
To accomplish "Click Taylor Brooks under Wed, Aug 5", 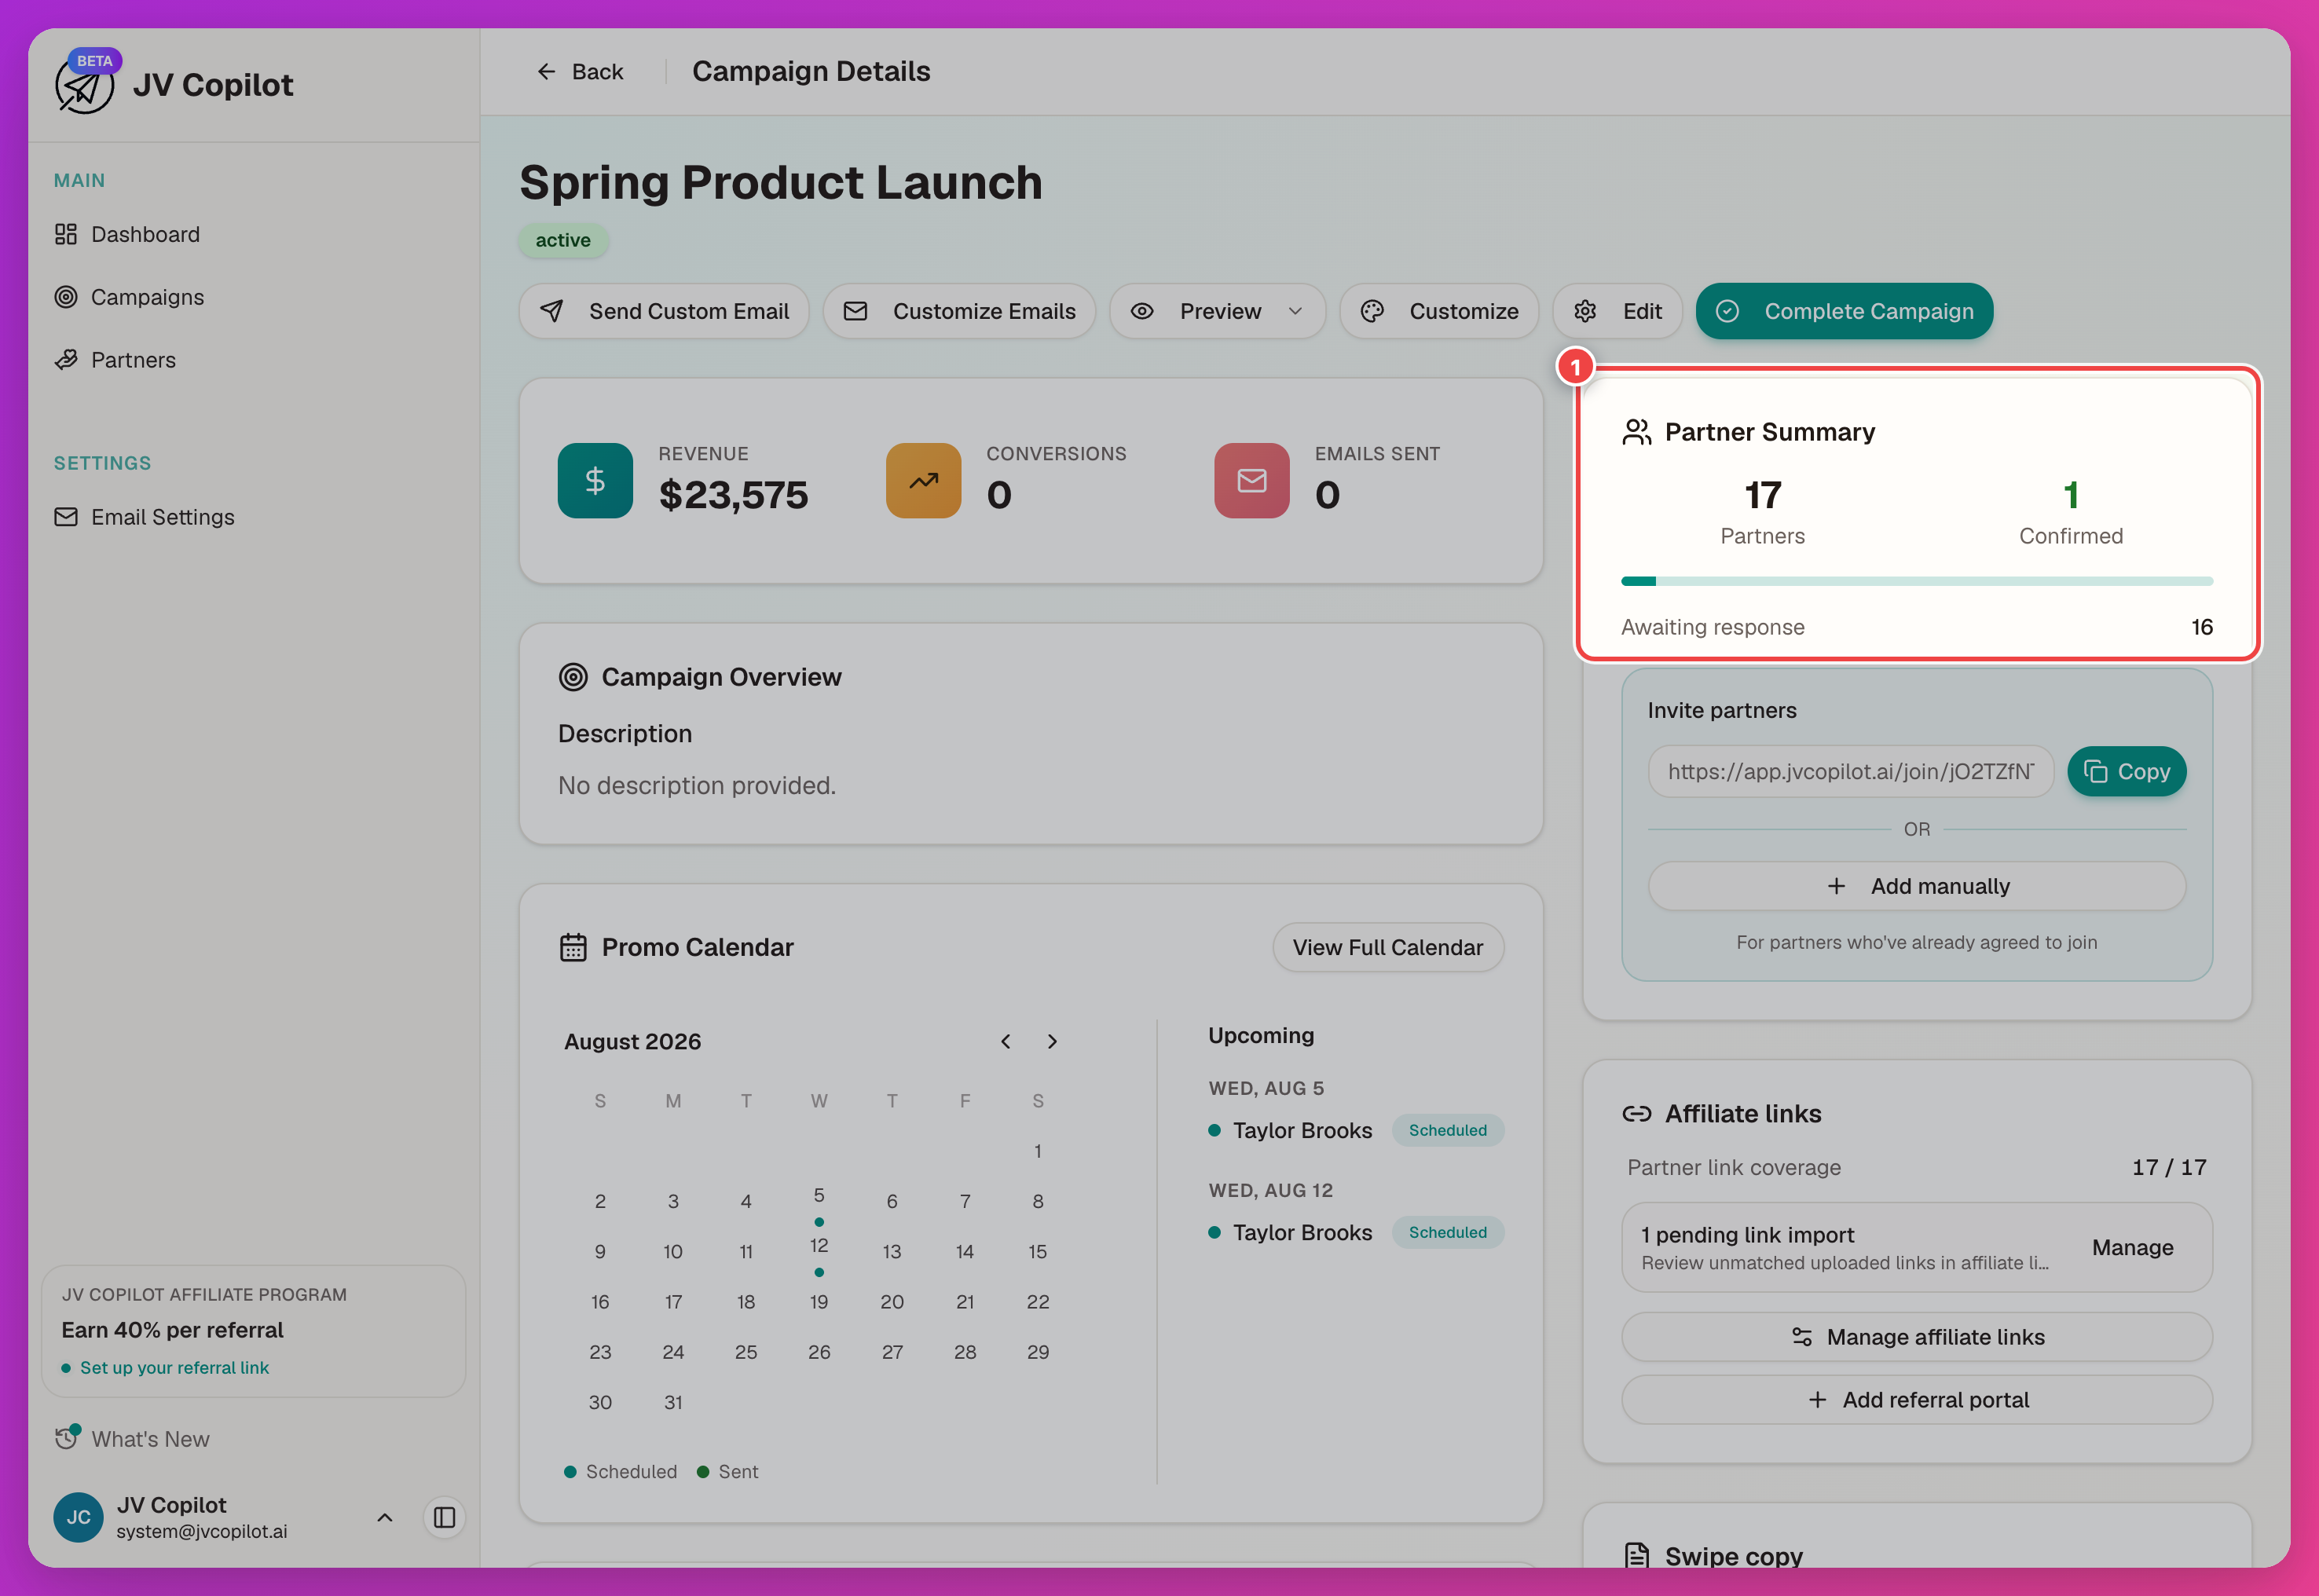I will tap(1302, 1130).
